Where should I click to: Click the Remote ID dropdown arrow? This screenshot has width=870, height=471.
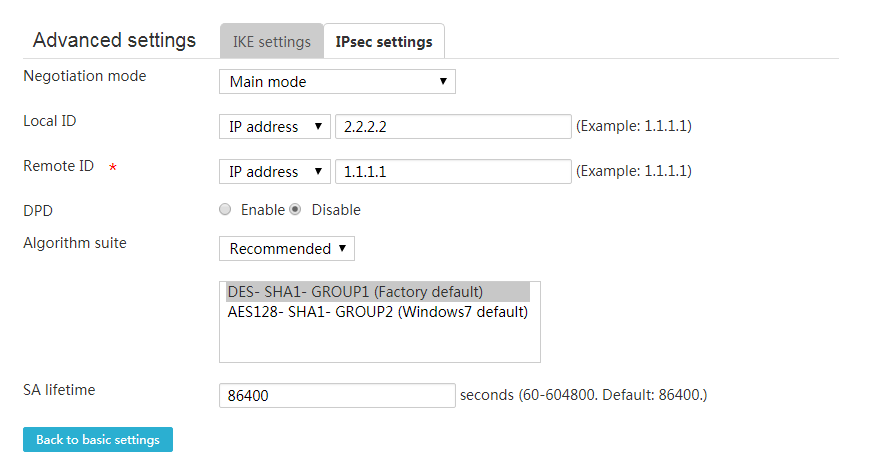318,171
